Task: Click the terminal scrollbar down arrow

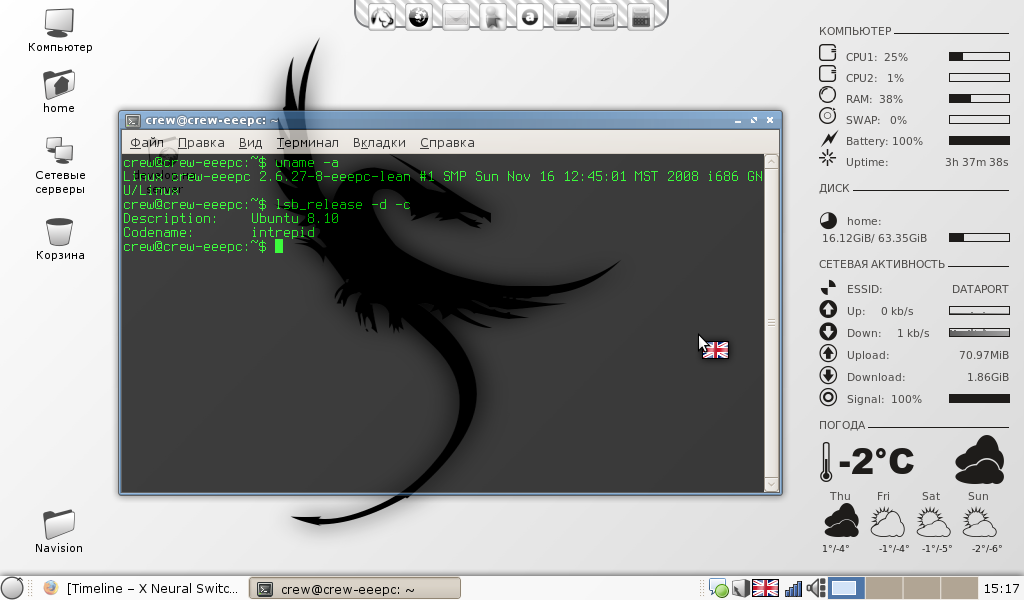Action: [771, 484]
